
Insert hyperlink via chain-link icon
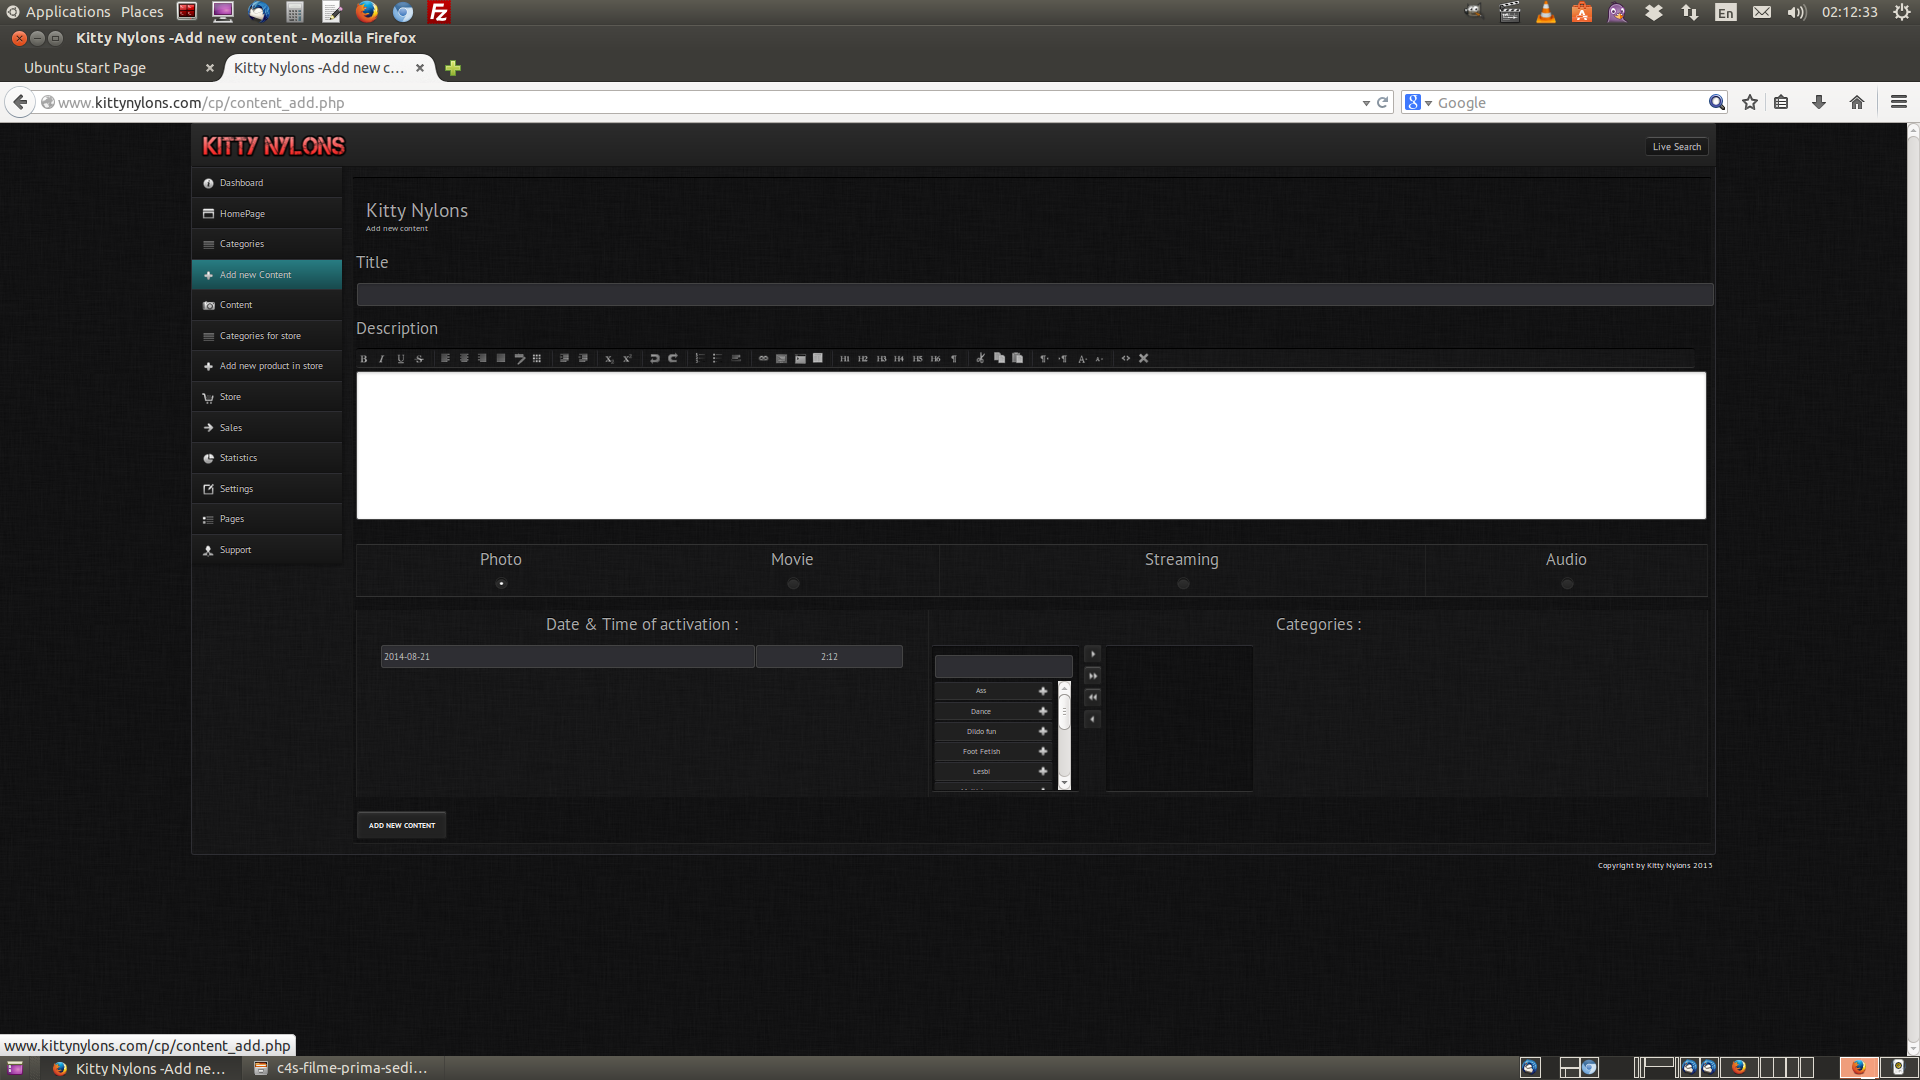pos(763,359)
